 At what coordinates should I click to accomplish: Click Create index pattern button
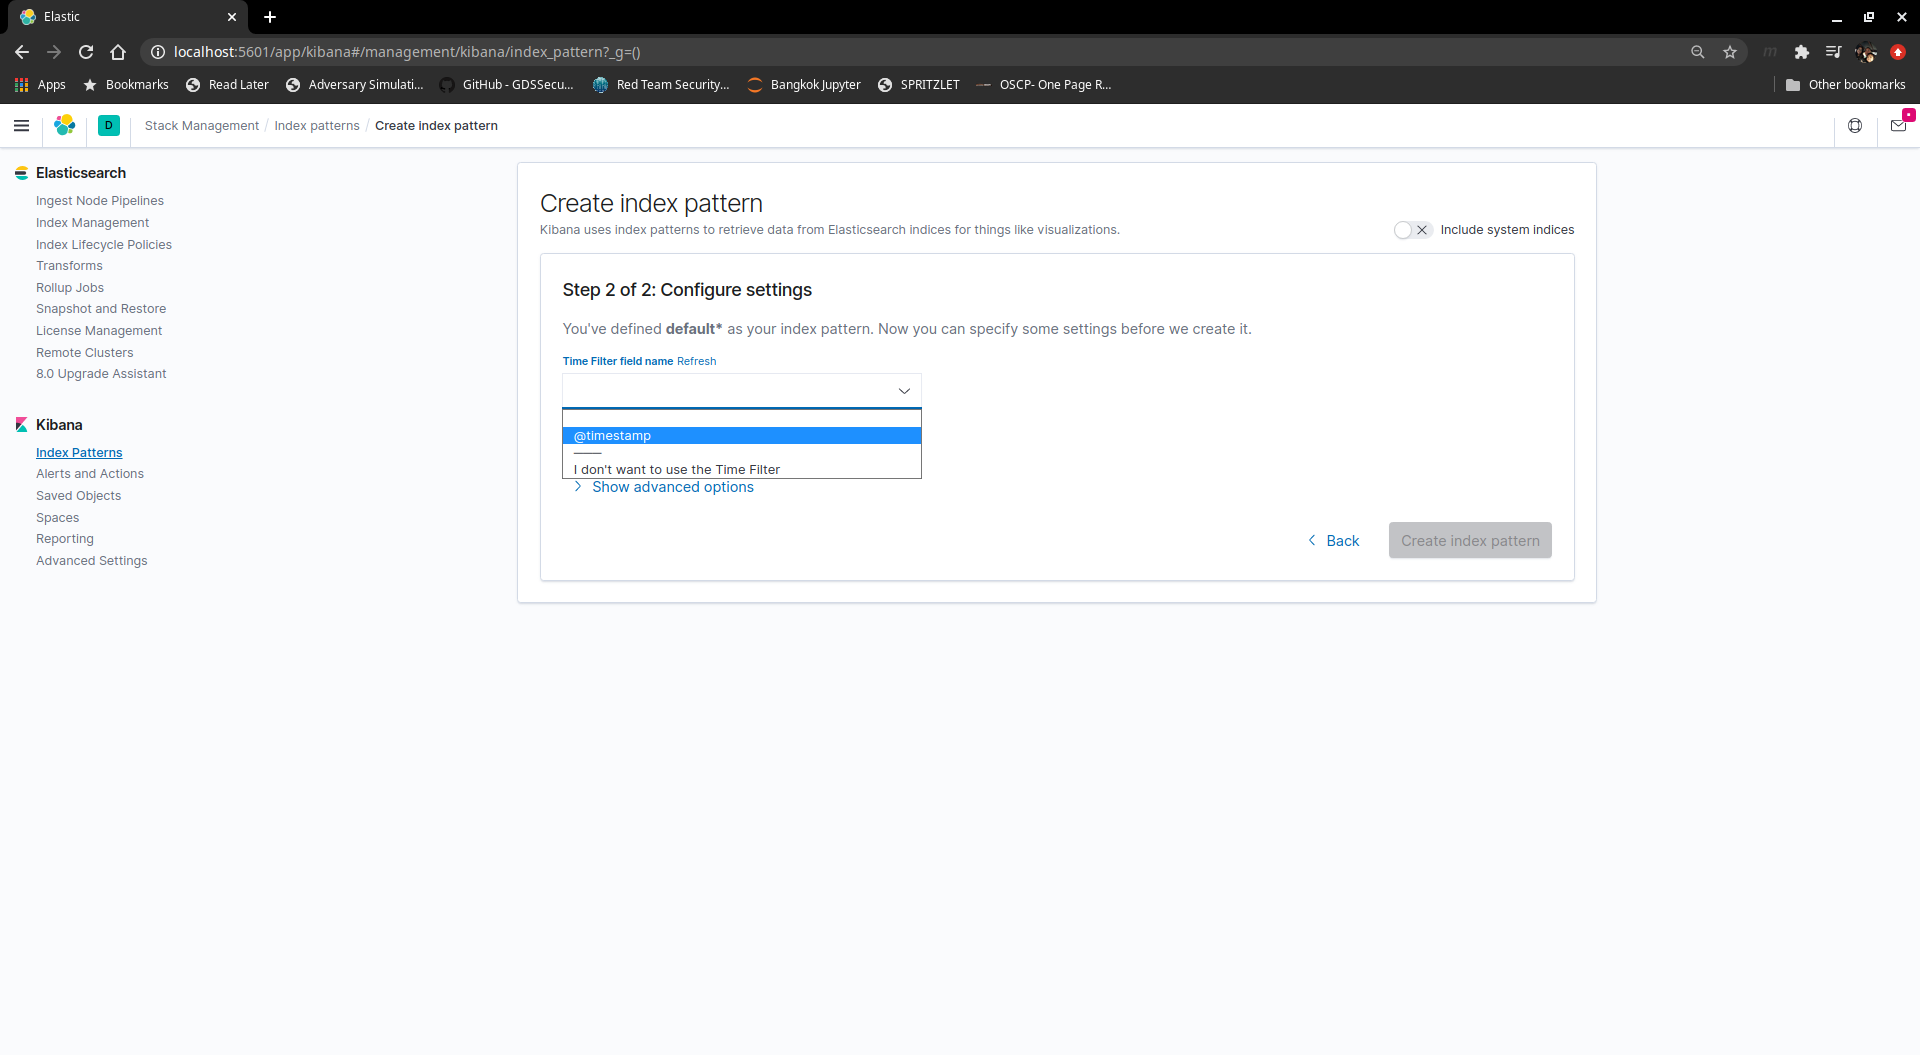pyautogui.click(x=1470, y=541)
